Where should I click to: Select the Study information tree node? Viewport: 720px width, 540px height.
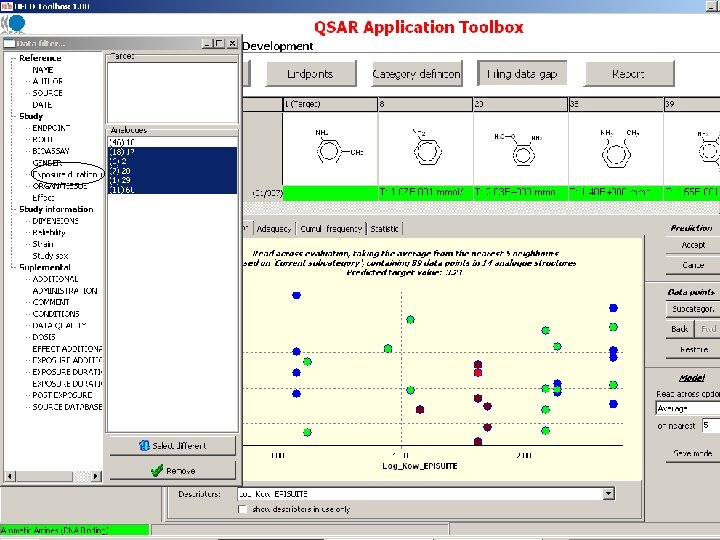click(56, 209)
